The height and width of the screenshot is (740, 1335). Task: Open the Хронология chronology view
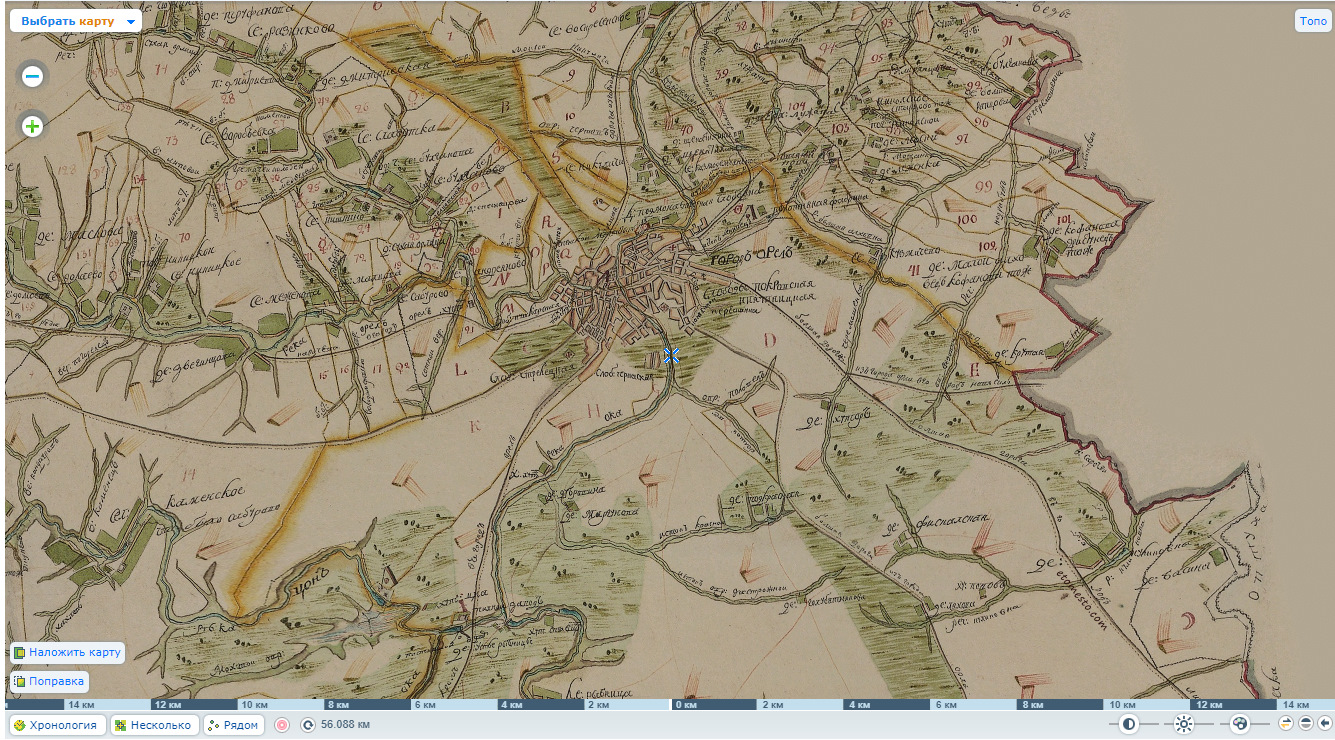[x=56, y=725]
